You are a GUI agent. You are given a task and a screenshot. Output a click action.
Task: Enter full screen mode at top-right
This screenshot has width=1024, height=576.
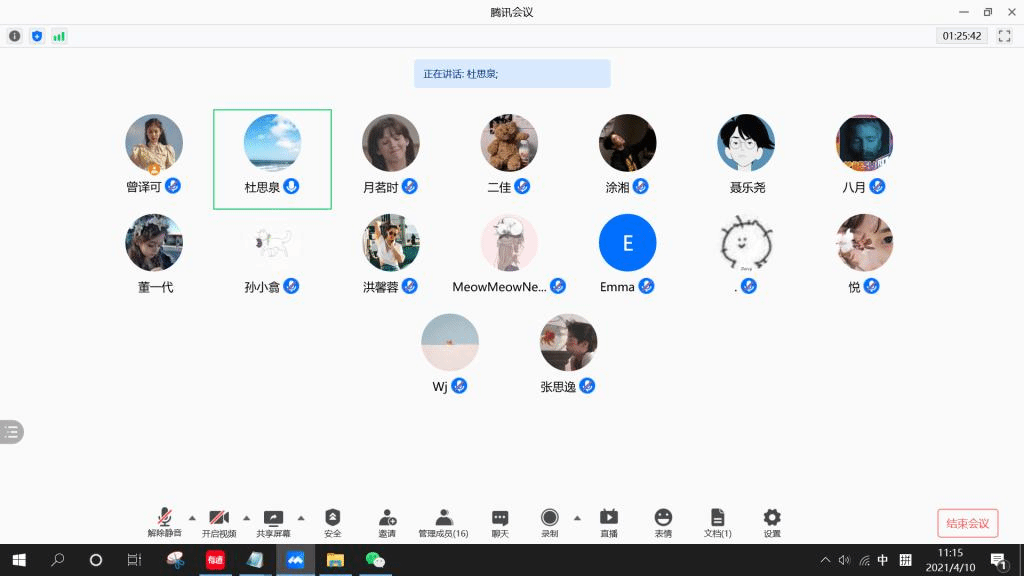1005,36
